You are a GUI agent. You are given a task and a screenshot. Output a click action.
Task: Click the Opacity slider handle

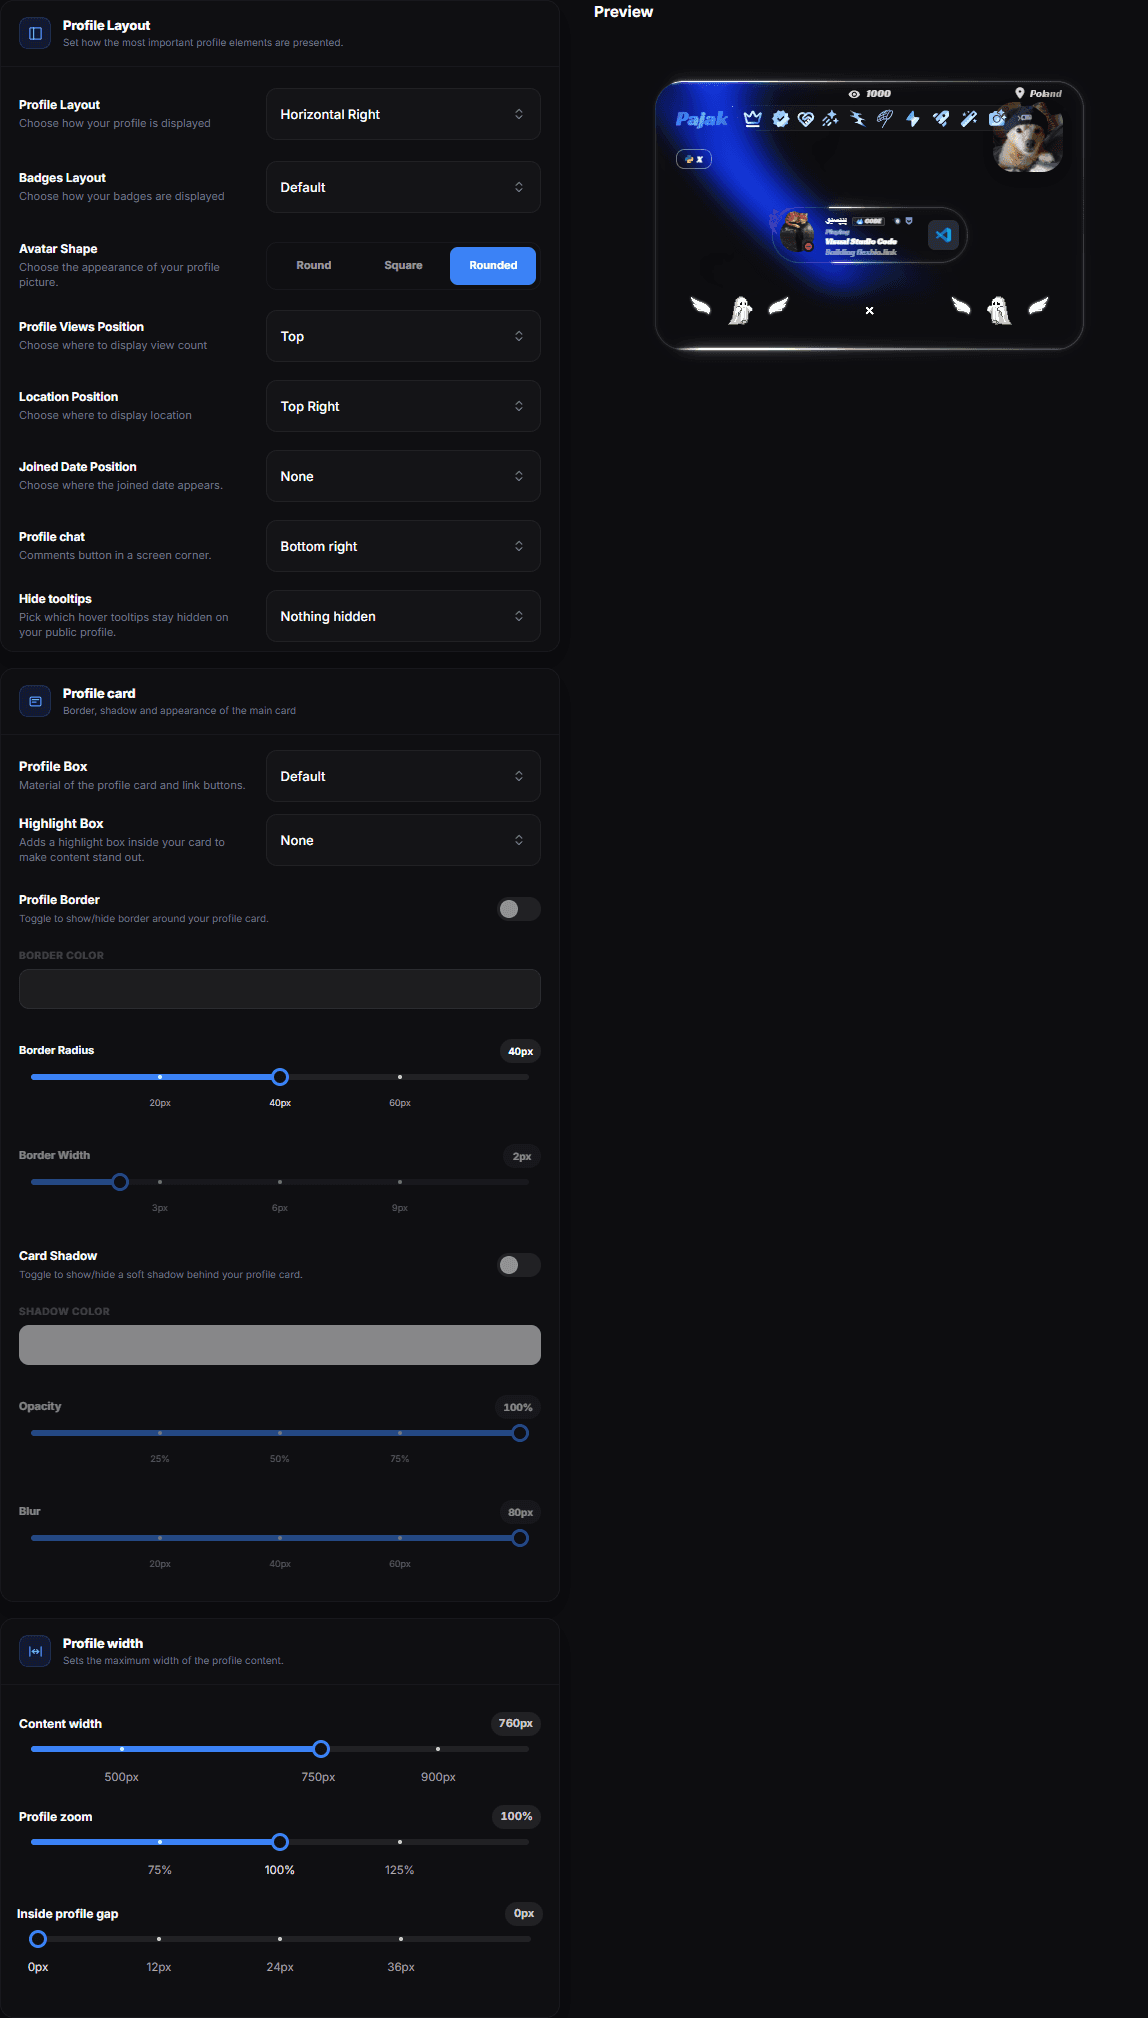click(520, 1433)
